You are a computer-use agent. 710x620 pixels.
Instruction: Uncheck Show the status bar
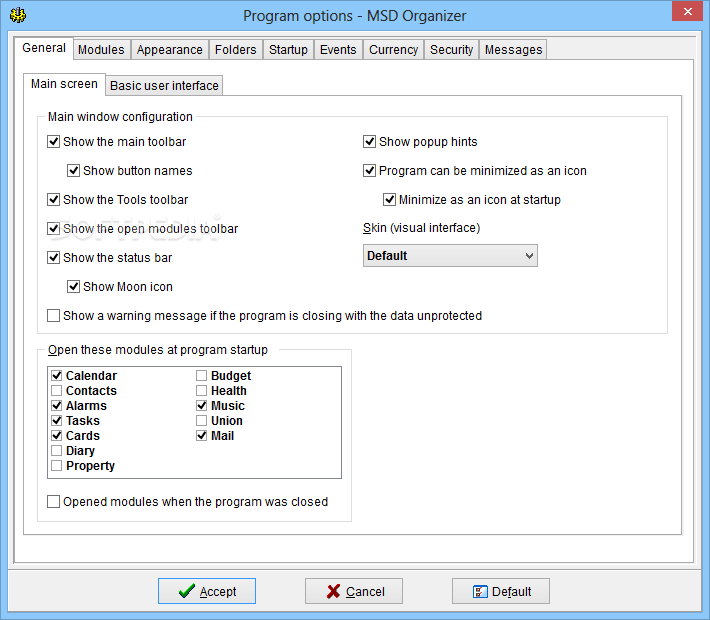click(x=53, y=258)
